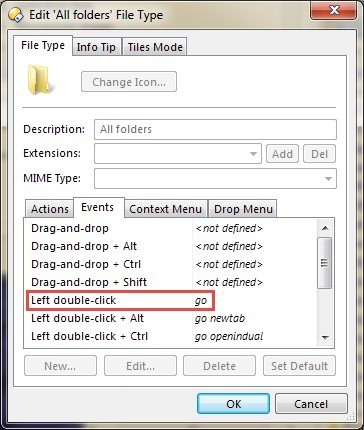
Task: Open the Info Tip tab
Action: pos(96,47)
